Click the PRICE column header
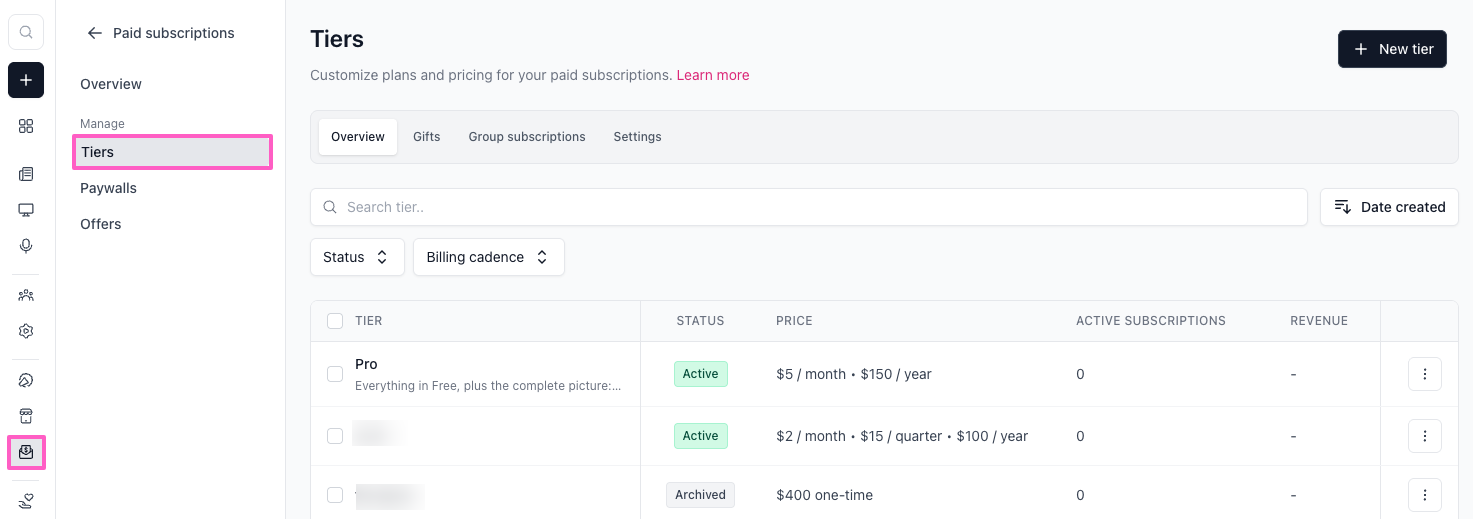Image resolution: width=1473 pixels, height=519 pixels. [x=794, y=321]
